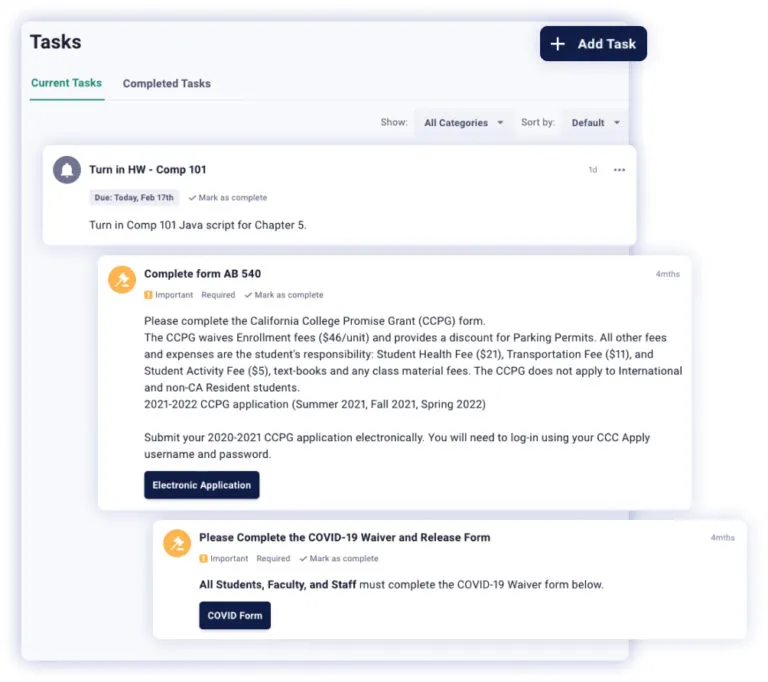Click the Important flag icon on the COVID-19 Waiver task
The width and height of the screenshot is (768, 682).
[203, 559]
